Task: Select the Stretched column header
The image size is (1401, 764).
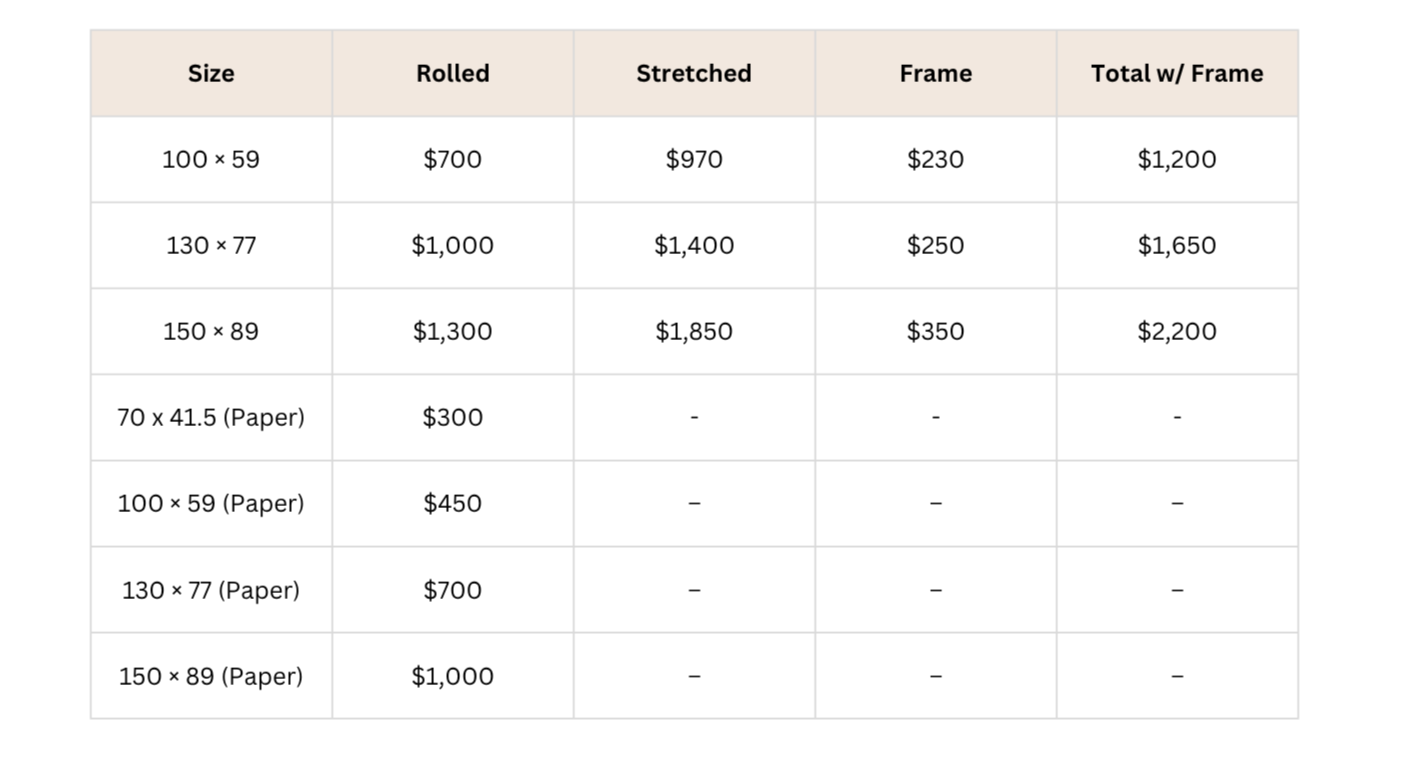Action: tap(694, 74)
